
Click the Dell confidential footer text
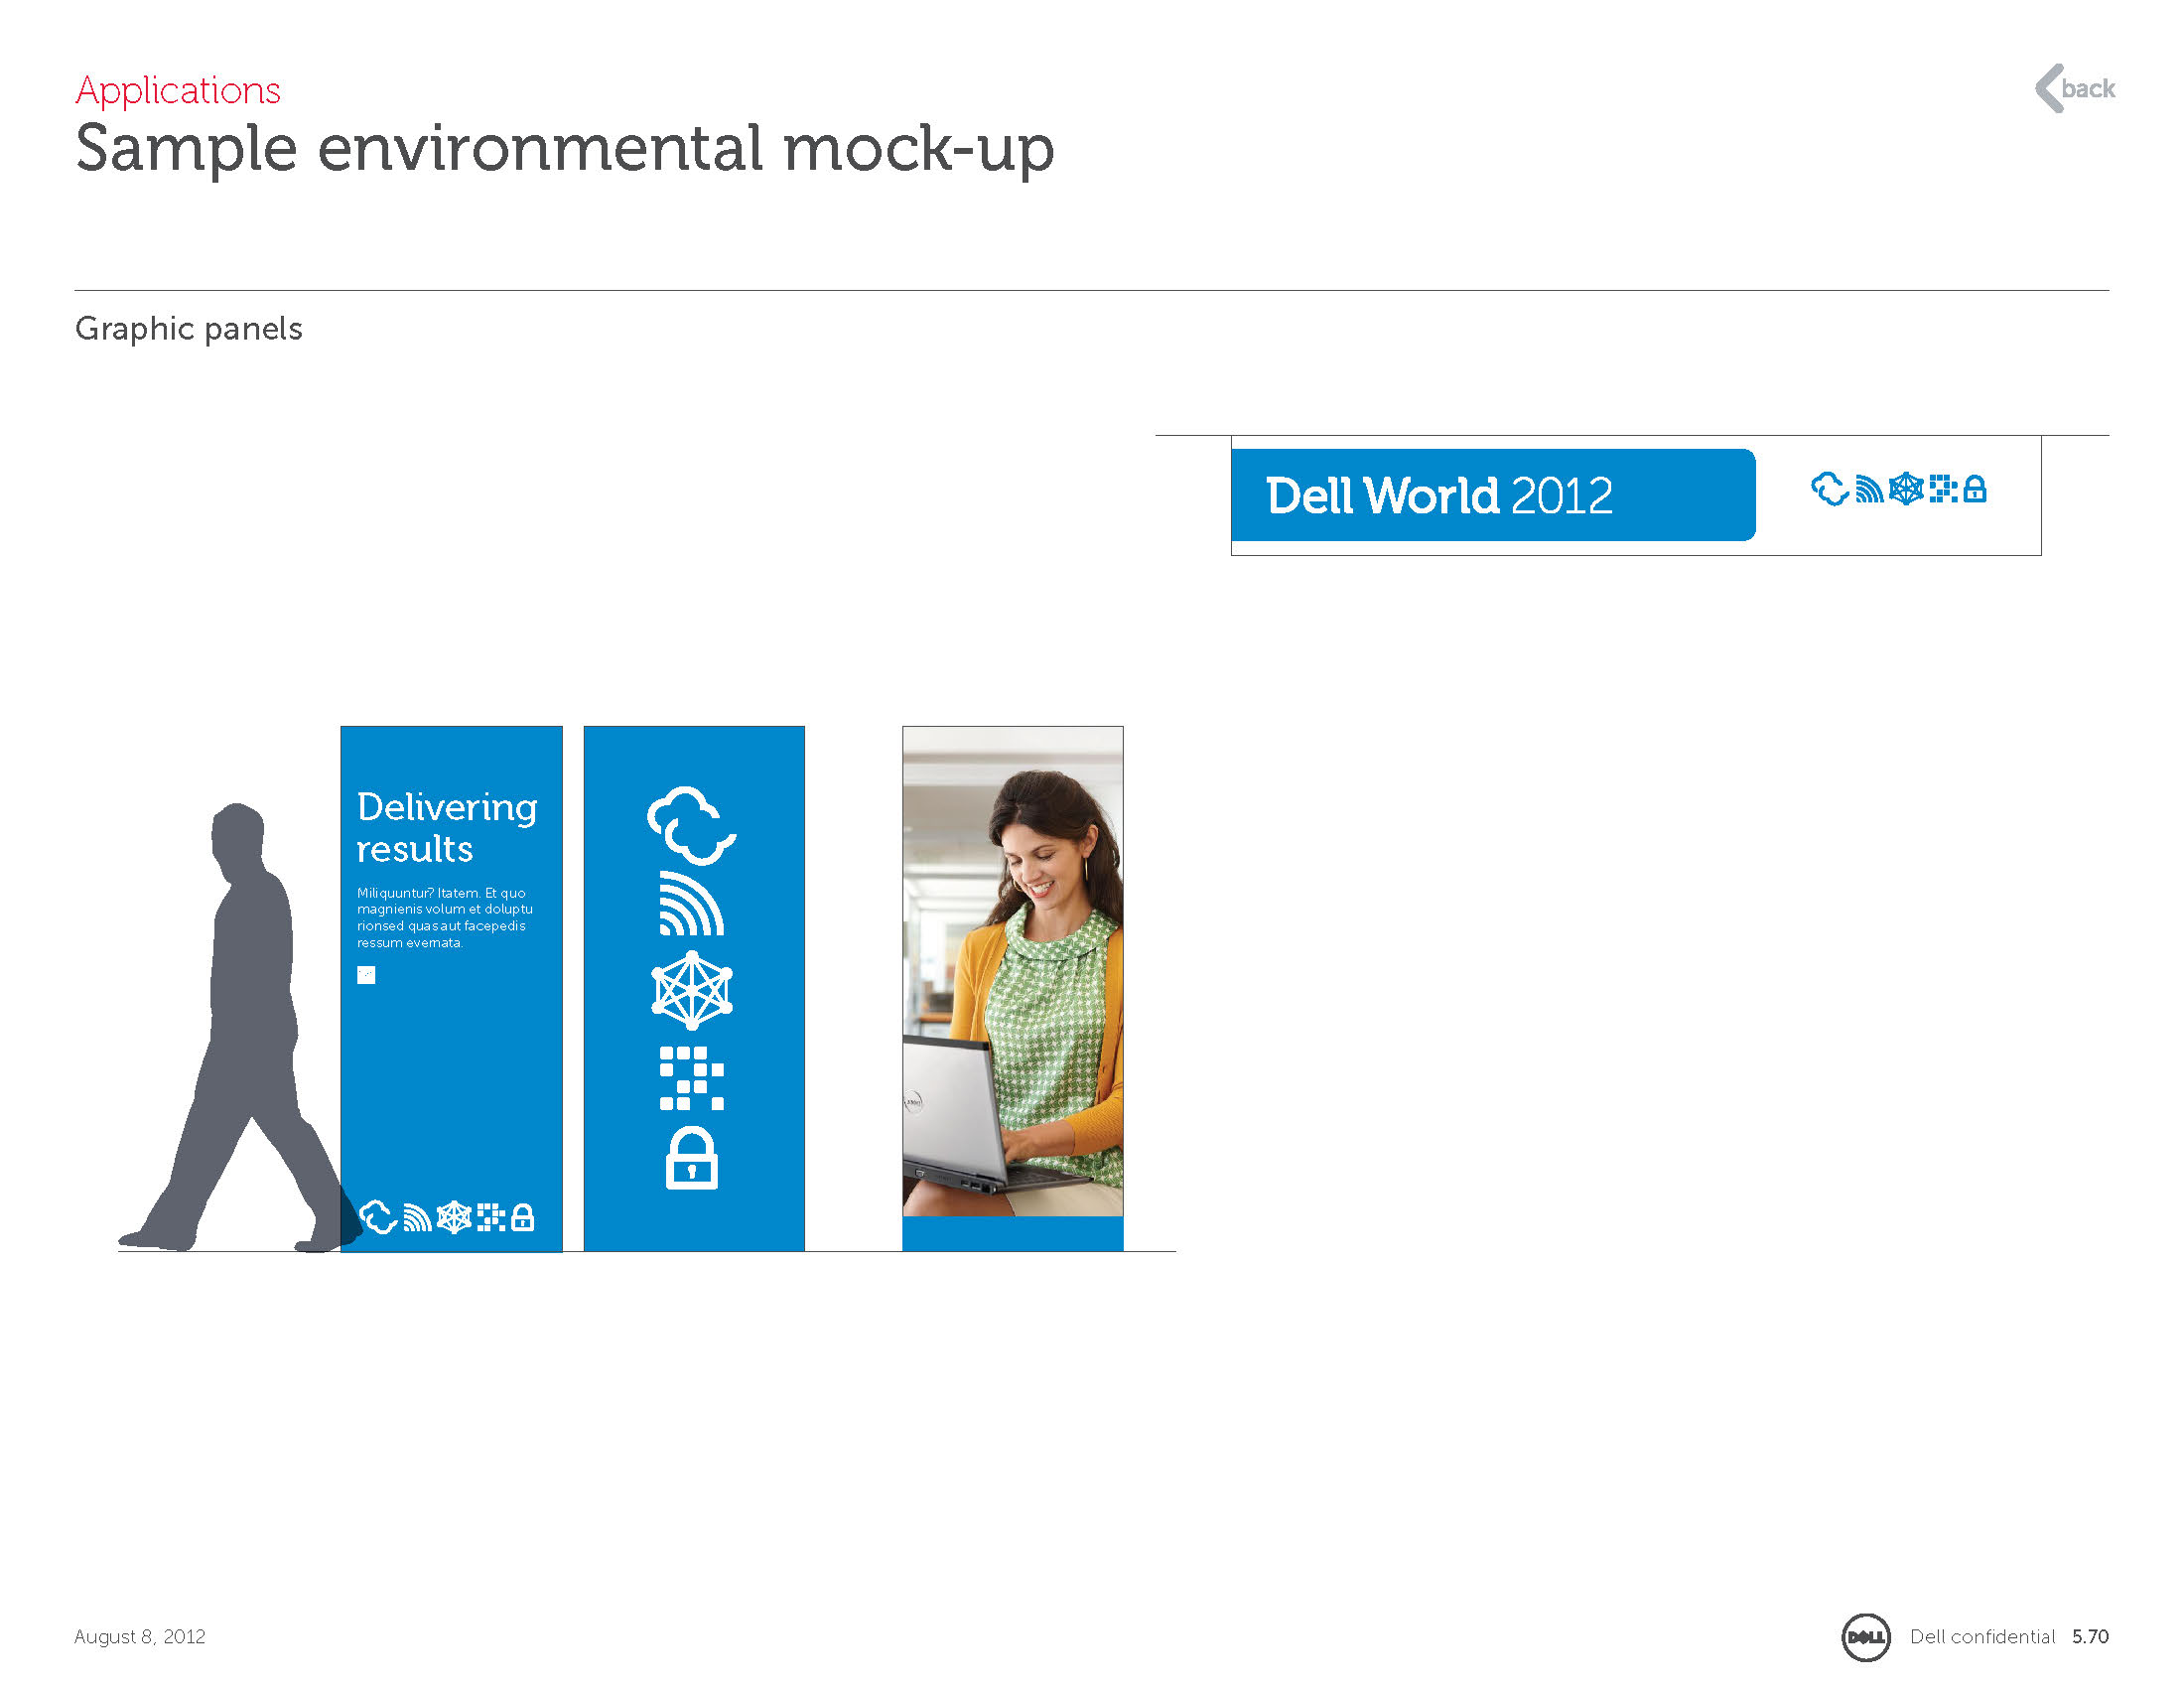(x=1982, y=1637)
